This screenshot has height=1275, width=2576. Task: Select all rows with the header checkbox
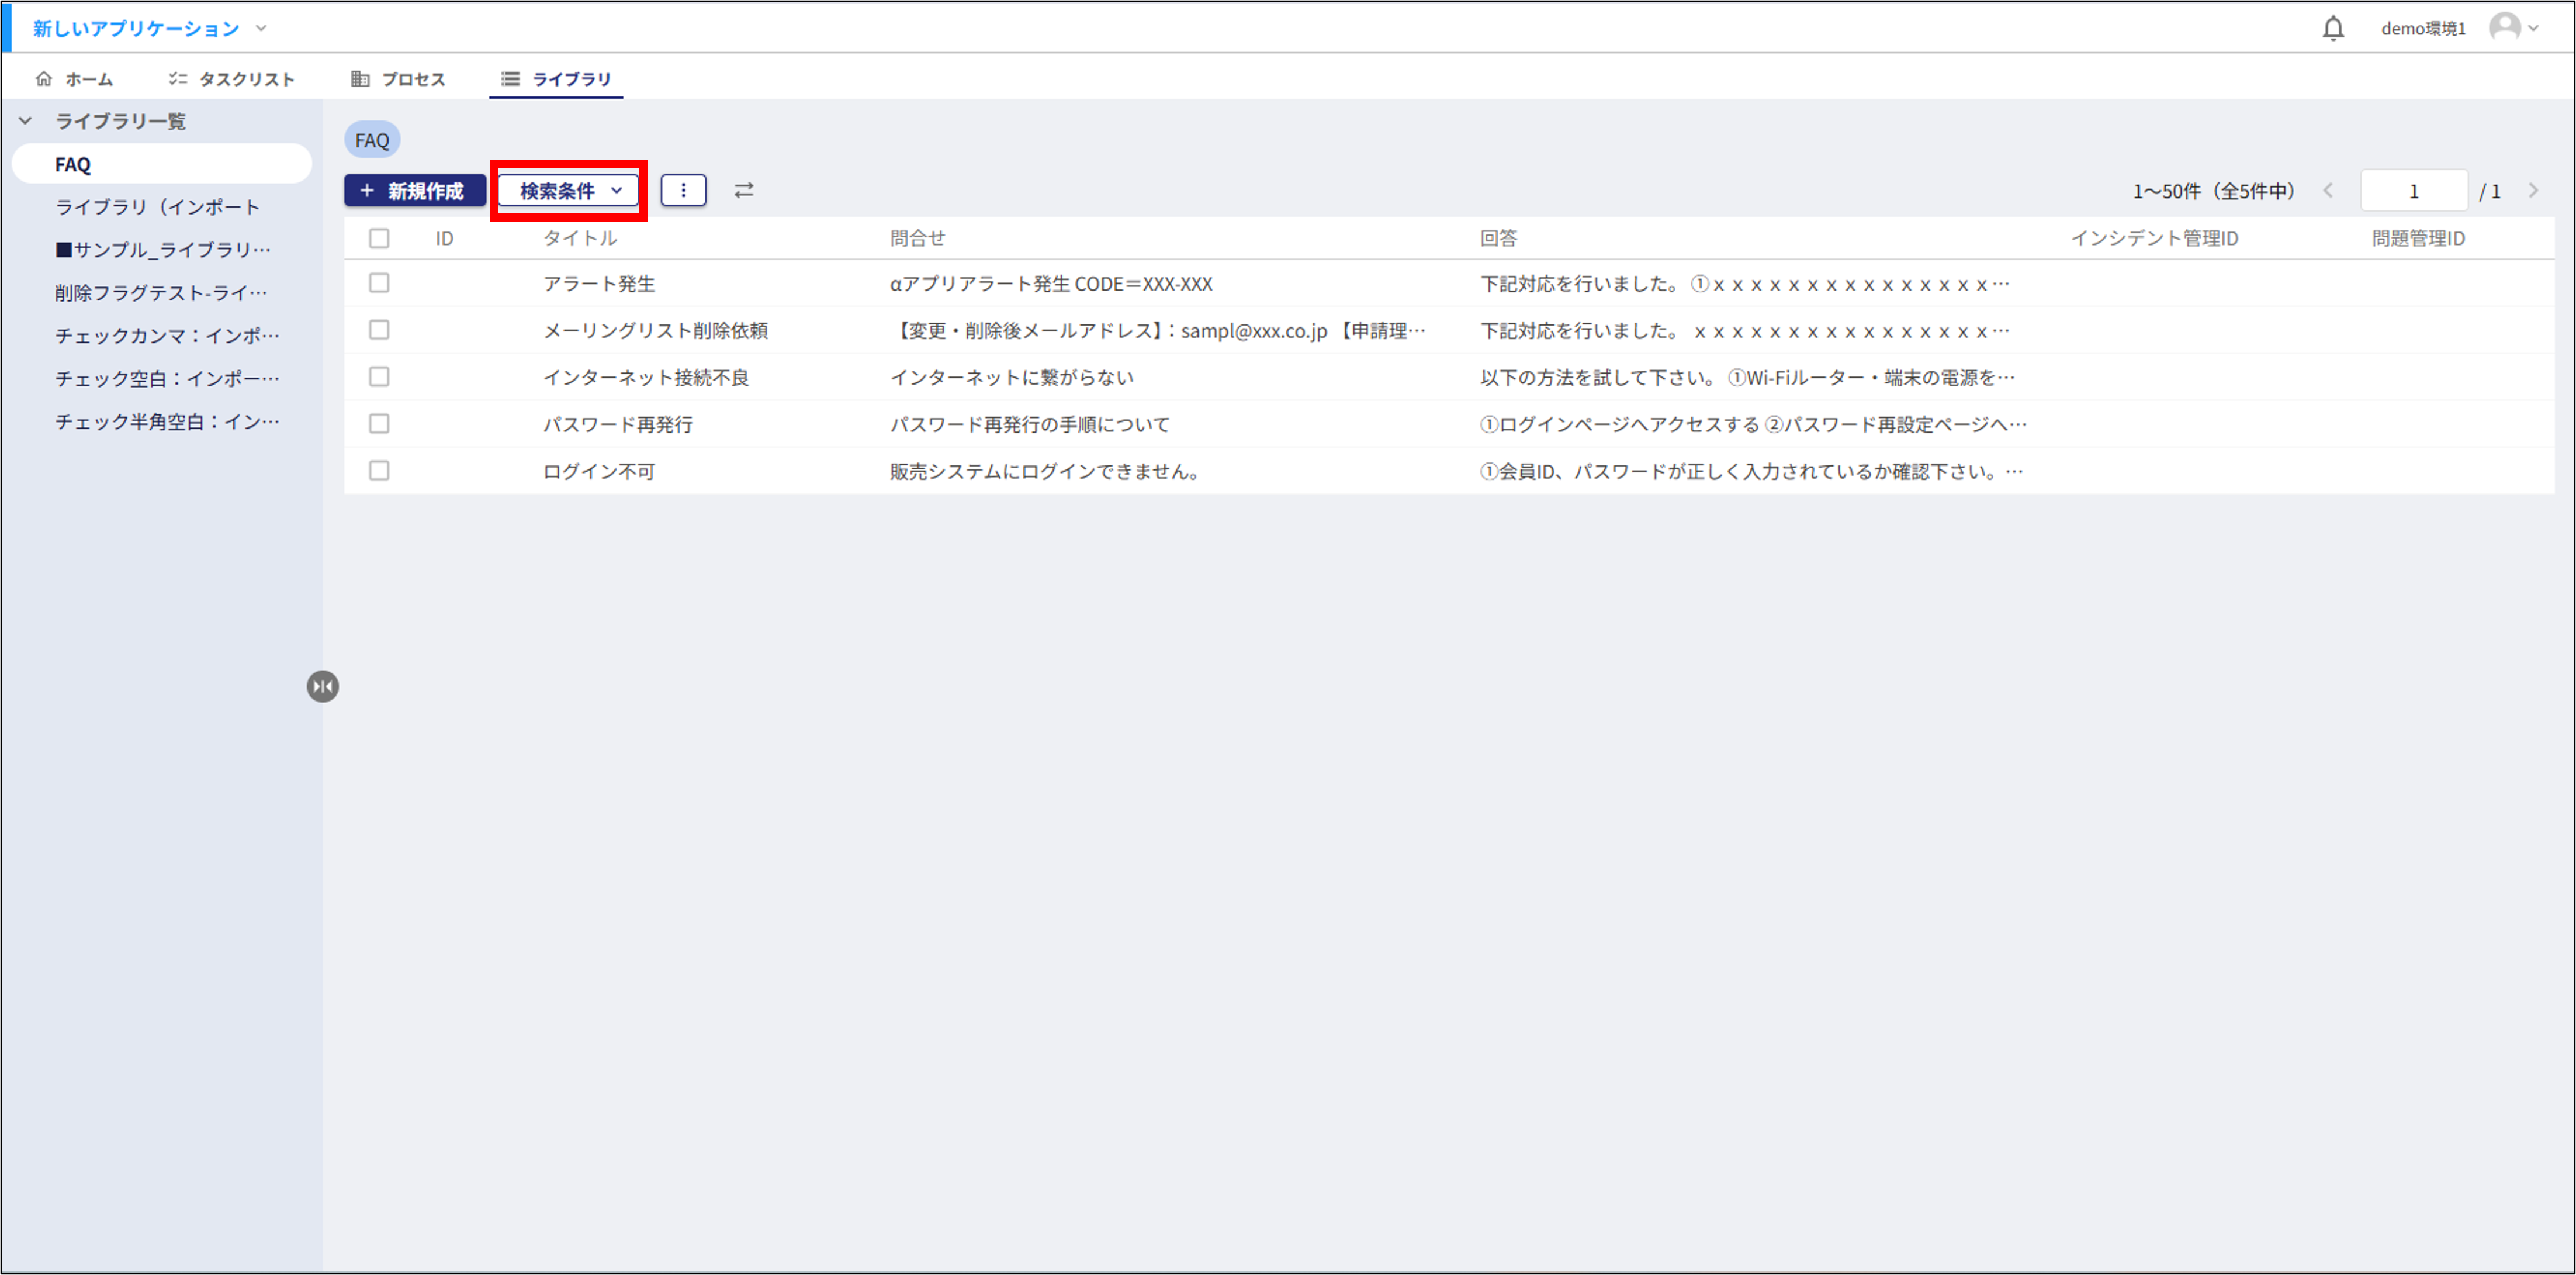(379, 238)
